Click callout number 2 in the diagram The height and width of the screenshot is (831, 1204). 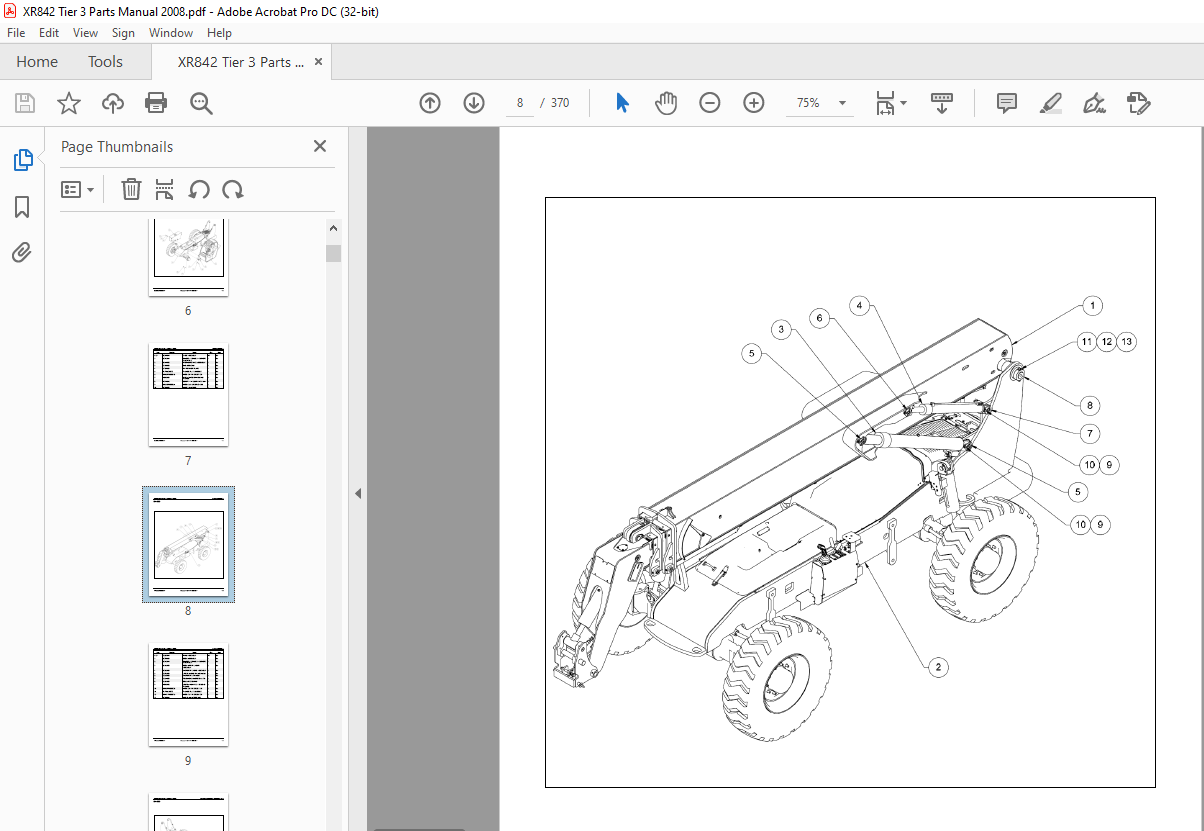coord(936,667)
